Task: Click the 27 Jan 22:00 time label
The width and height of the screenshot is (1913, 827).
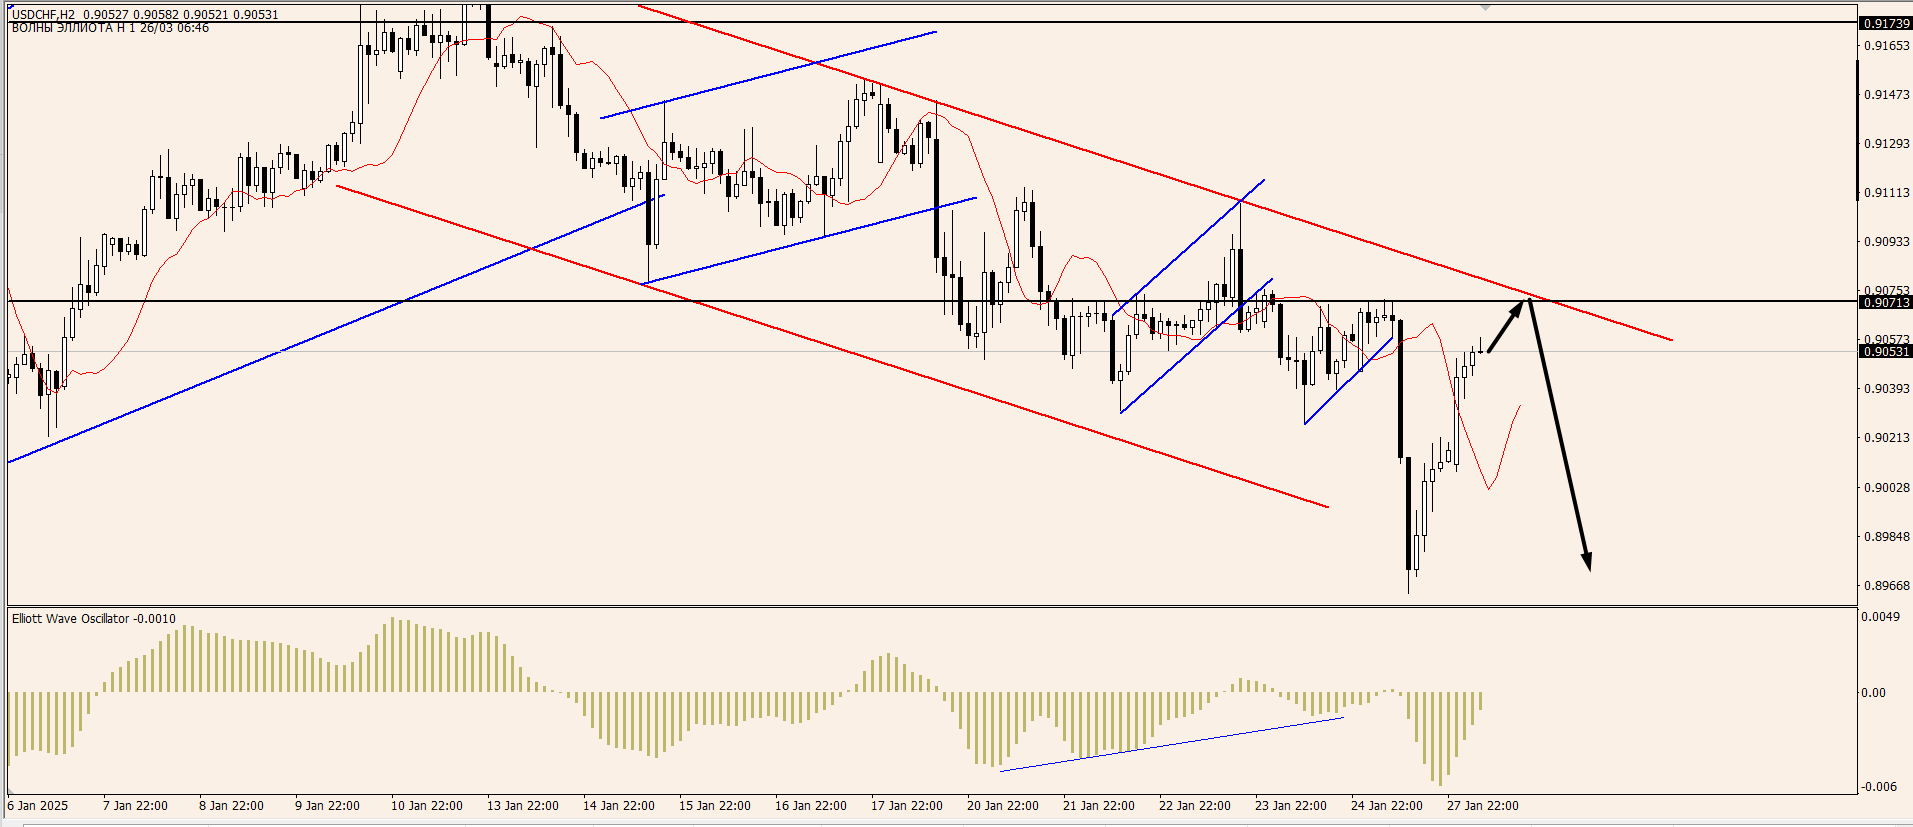Action: (1483, 806)
